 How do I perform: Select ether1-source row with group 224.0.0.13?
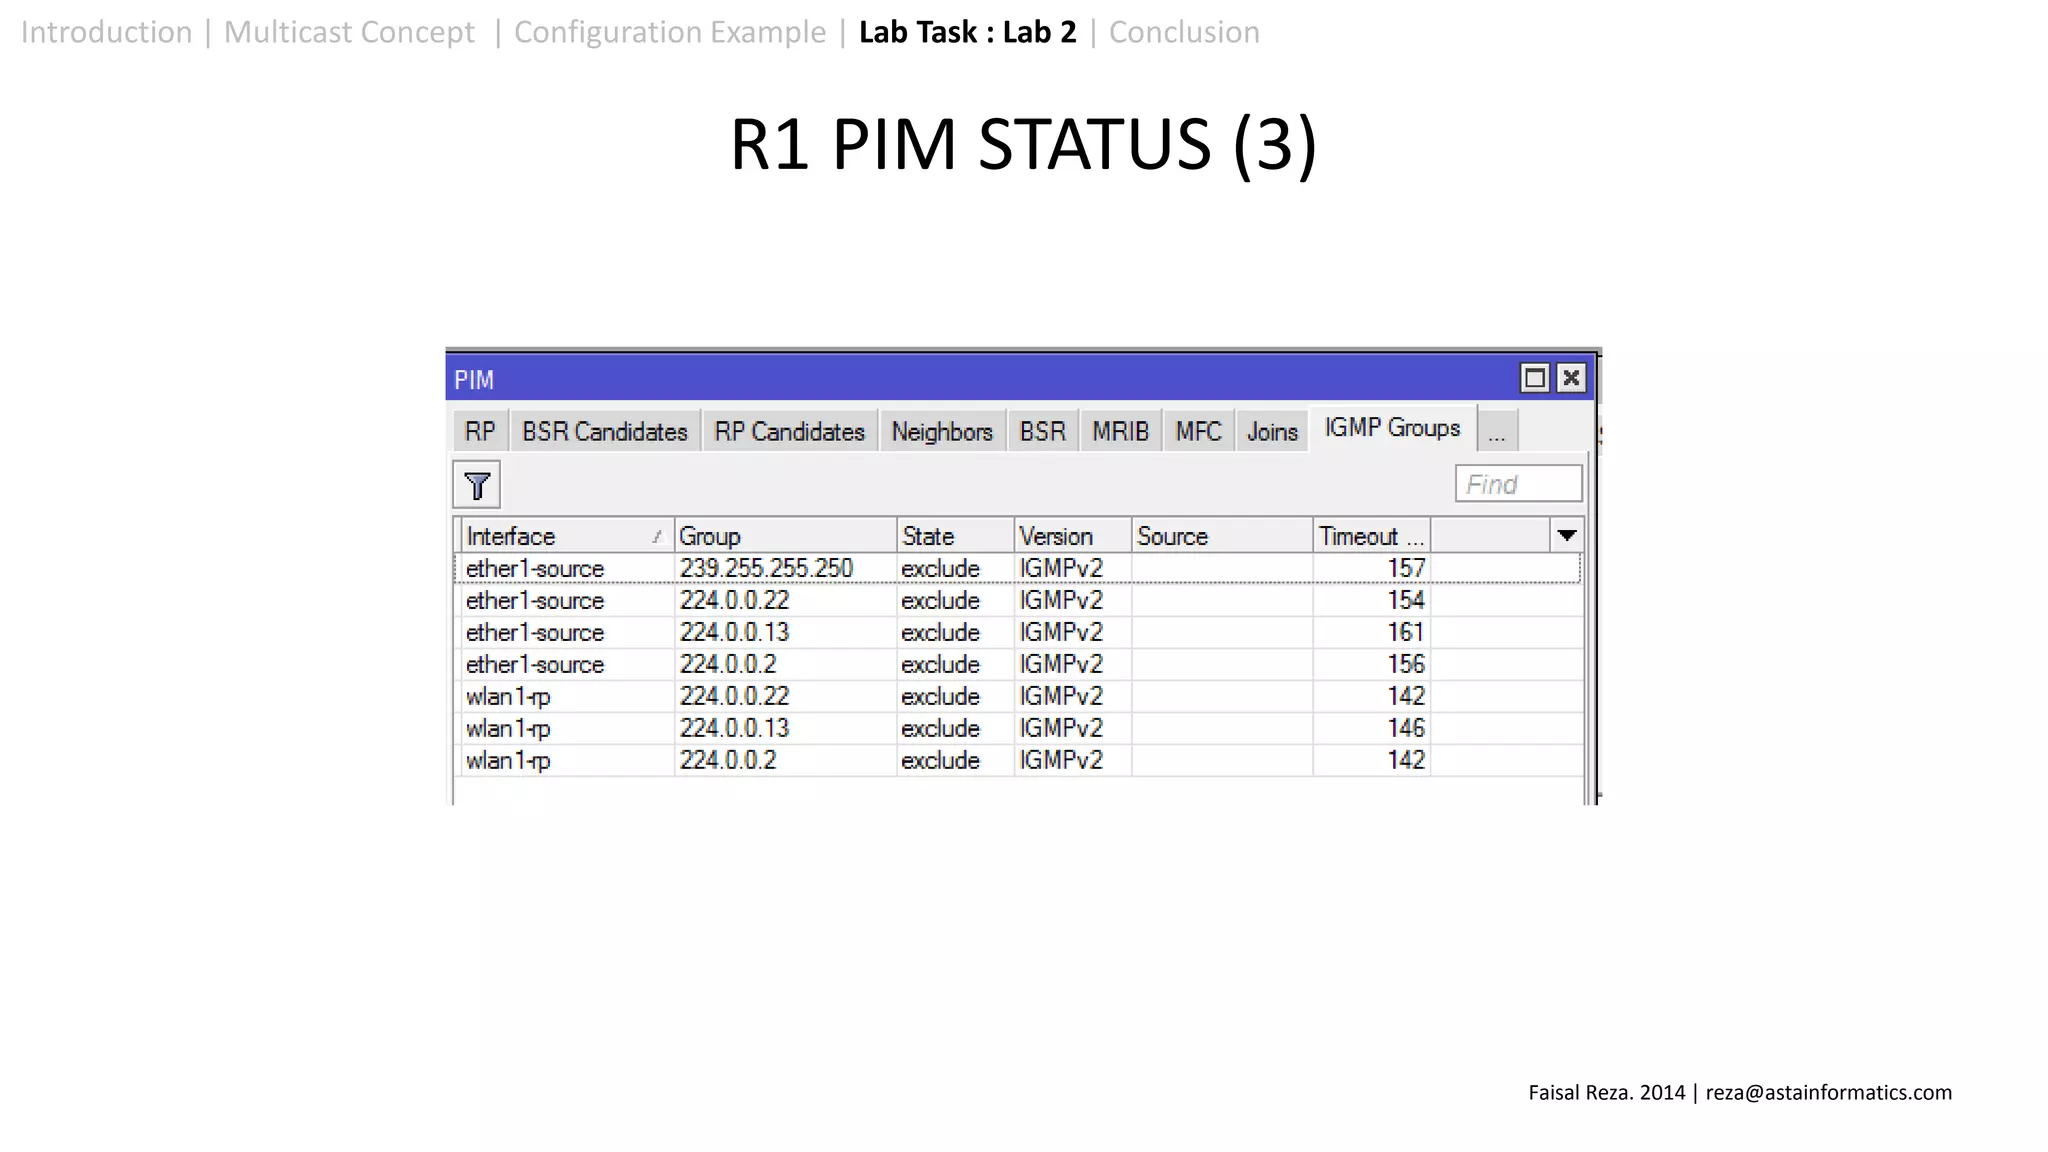click(1018, 632)
